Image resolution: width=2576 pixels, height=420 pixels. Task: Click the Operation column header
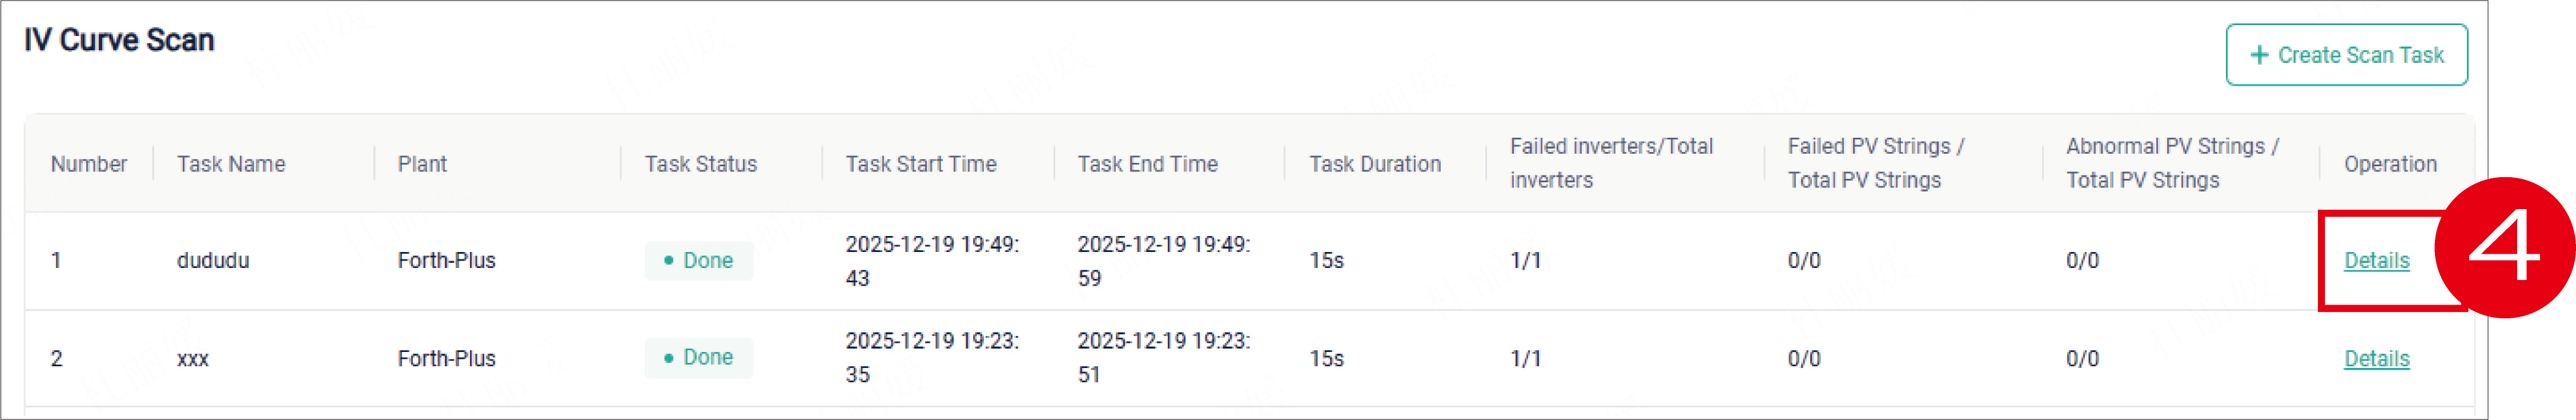pyautogui.click(x=2390, y=164)
